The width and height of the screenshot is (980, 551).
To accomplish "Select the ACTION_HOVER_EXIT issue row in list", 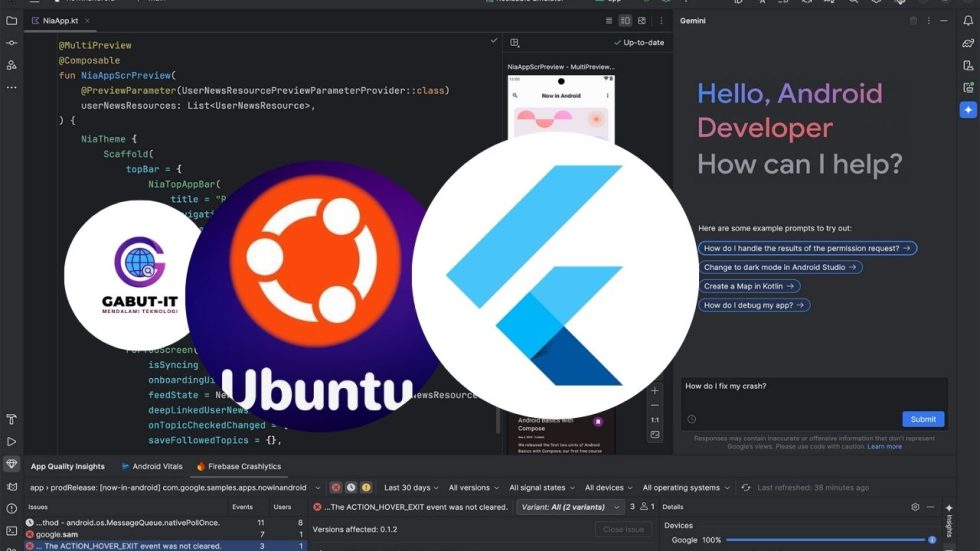I will tap(166, 545).
